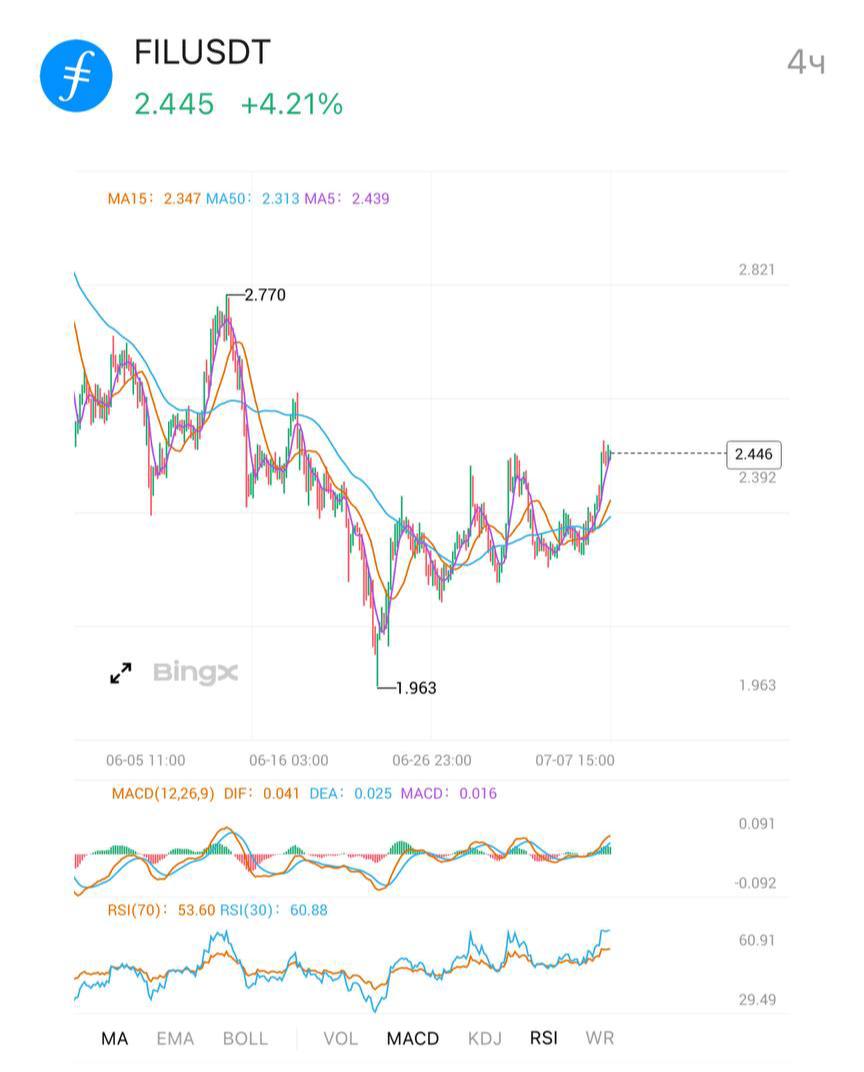Open the FILUSDT pair title
The width and height of the screenshot is (864, 1072).
click(x=202, y=52)
